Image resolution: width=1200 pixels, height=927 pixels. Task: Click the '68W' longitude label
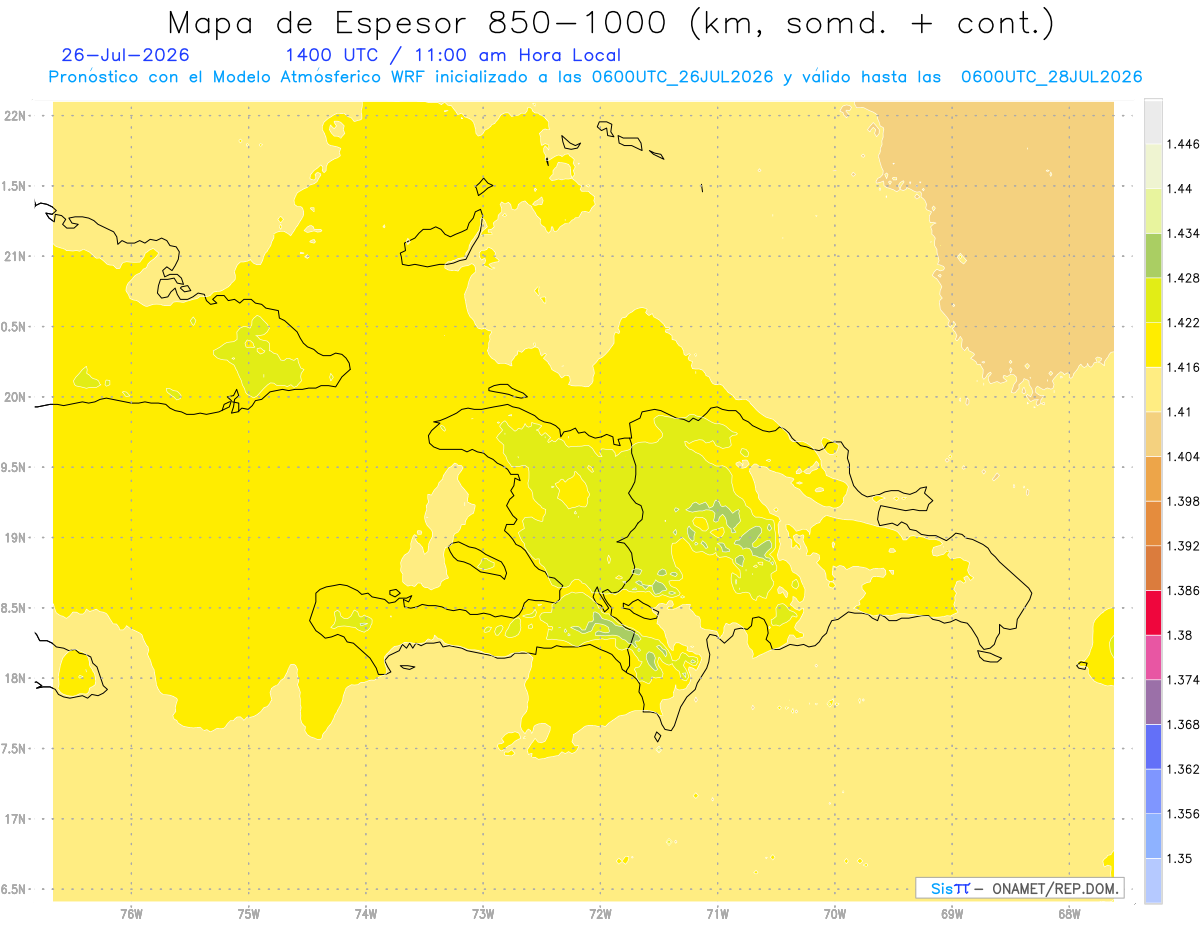(1069, 913)
